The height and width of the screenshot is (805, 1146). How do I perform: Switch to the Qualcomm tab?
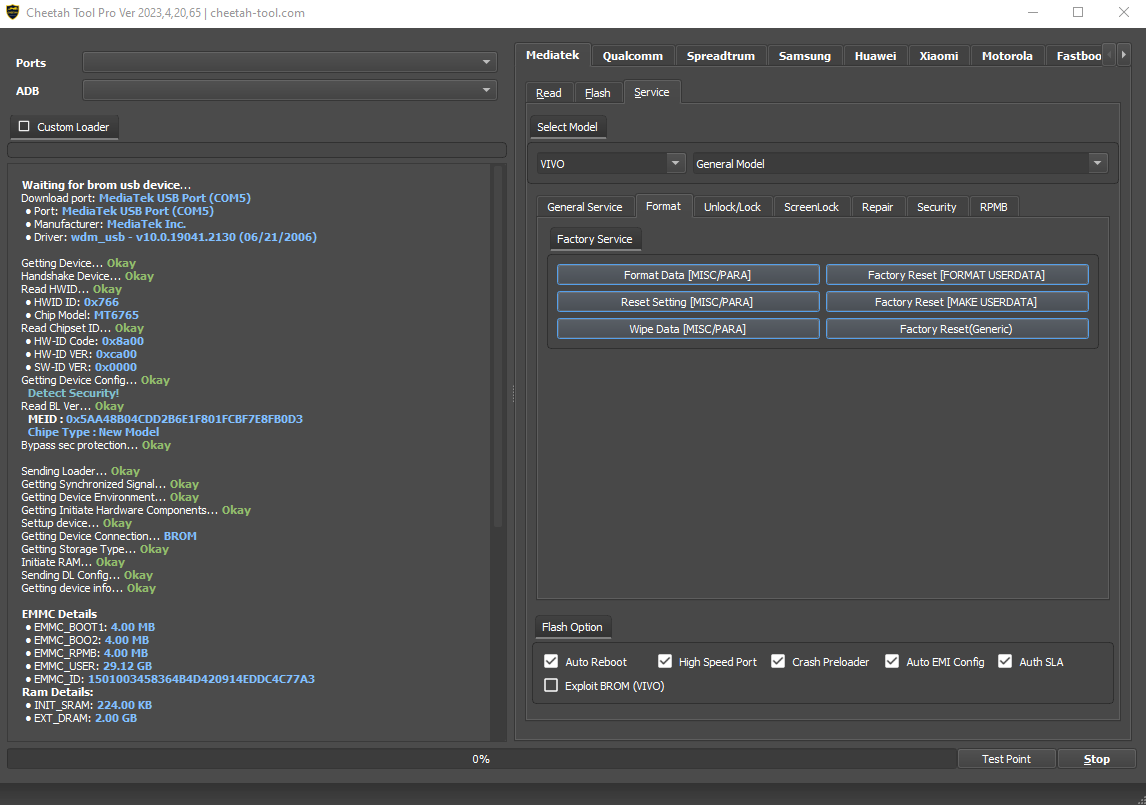pyautogui.click(x=632, y=56)
